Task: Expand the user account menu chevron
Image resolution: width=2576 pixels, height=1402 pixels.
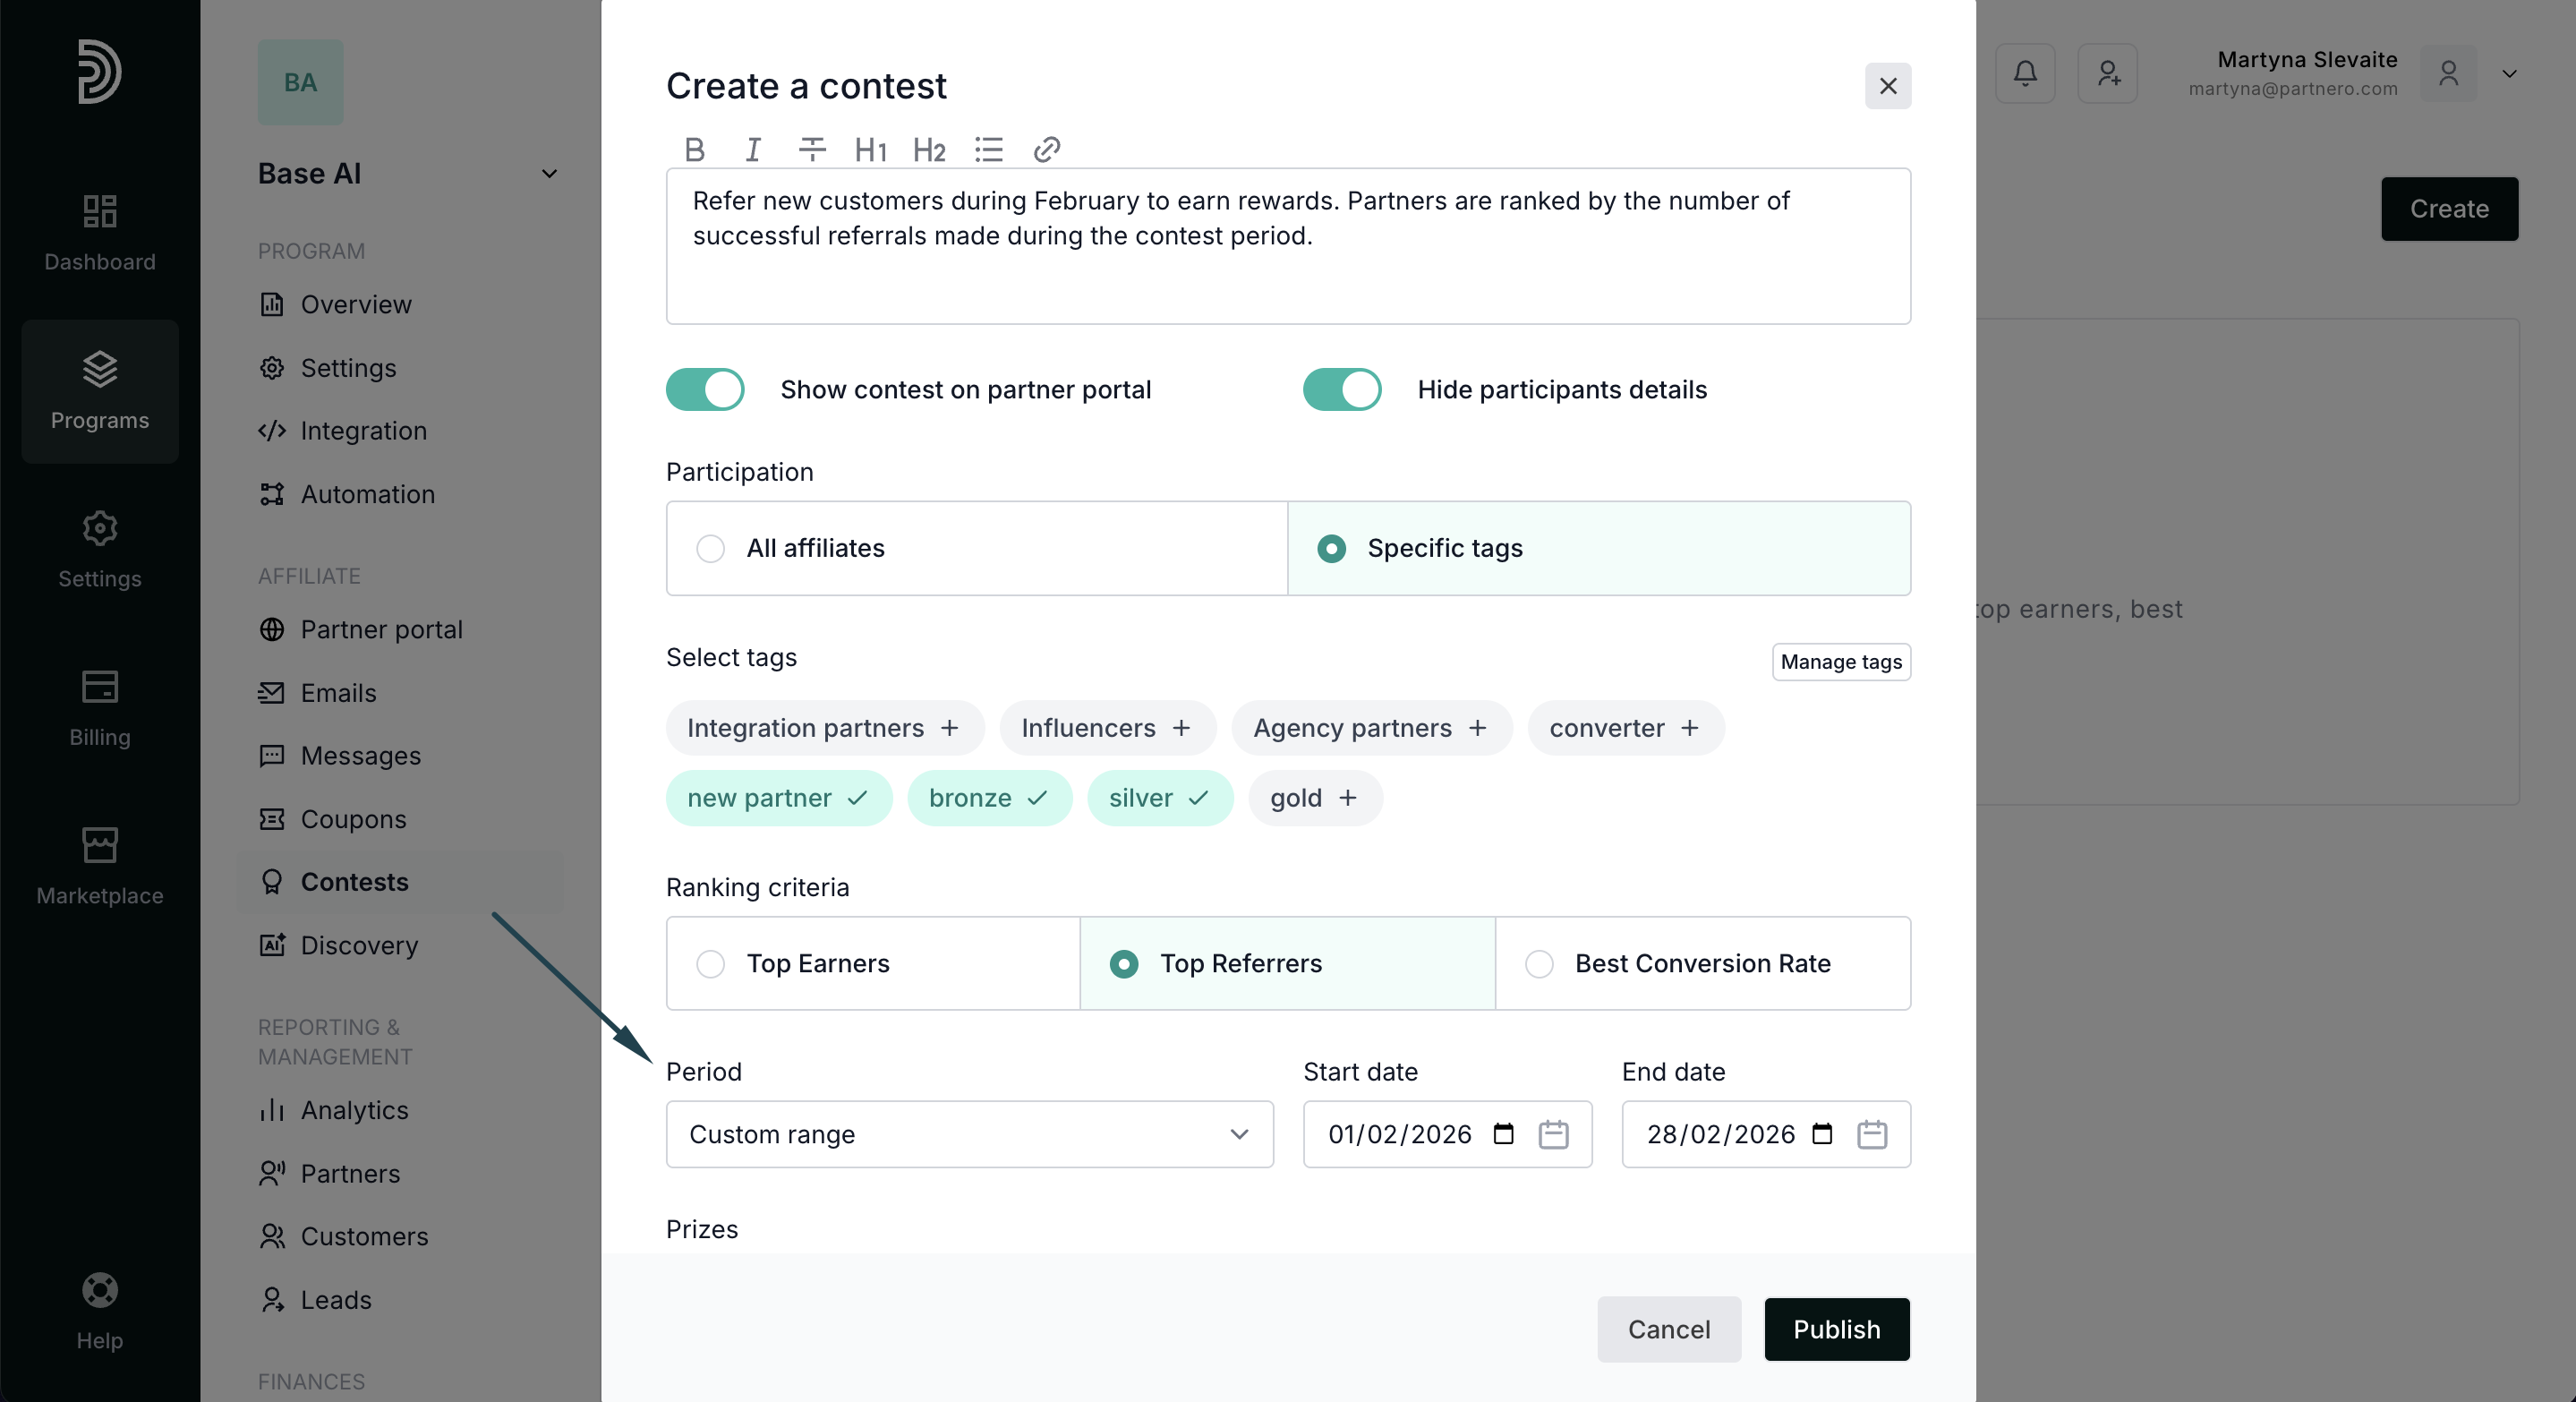Action: click(2509, 73)
